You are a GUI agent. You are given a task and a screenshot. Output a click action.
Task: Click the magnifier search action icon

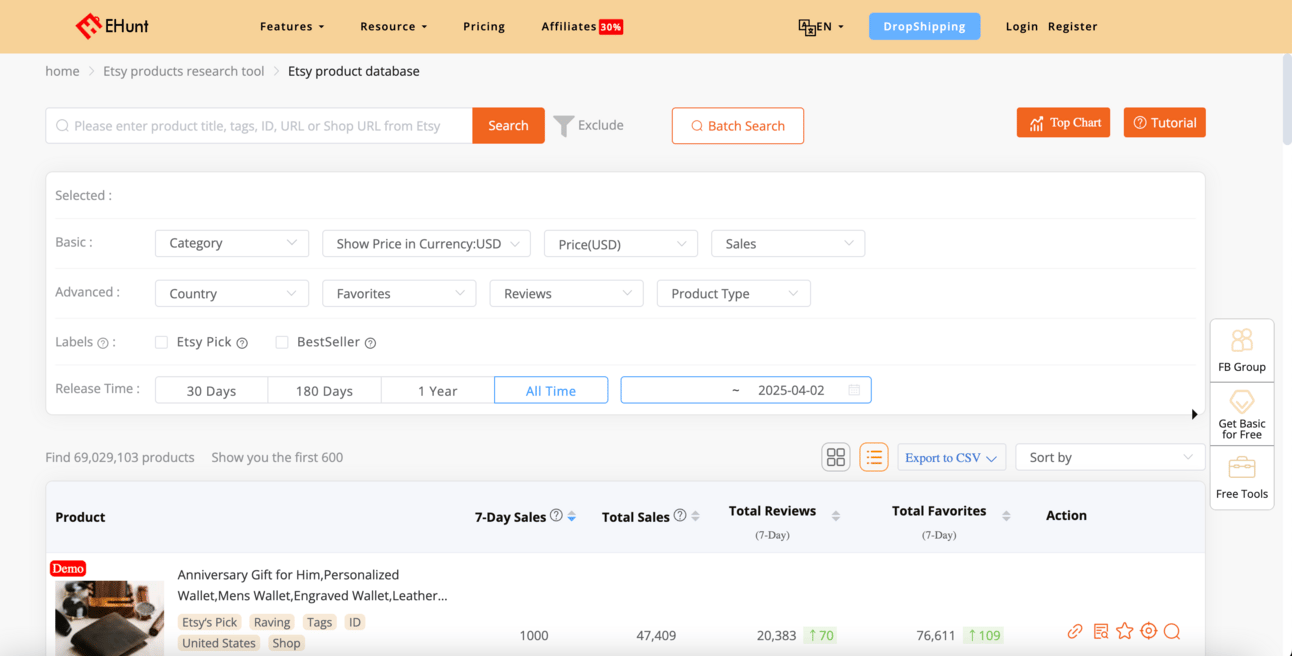(x=1173, y=631)
